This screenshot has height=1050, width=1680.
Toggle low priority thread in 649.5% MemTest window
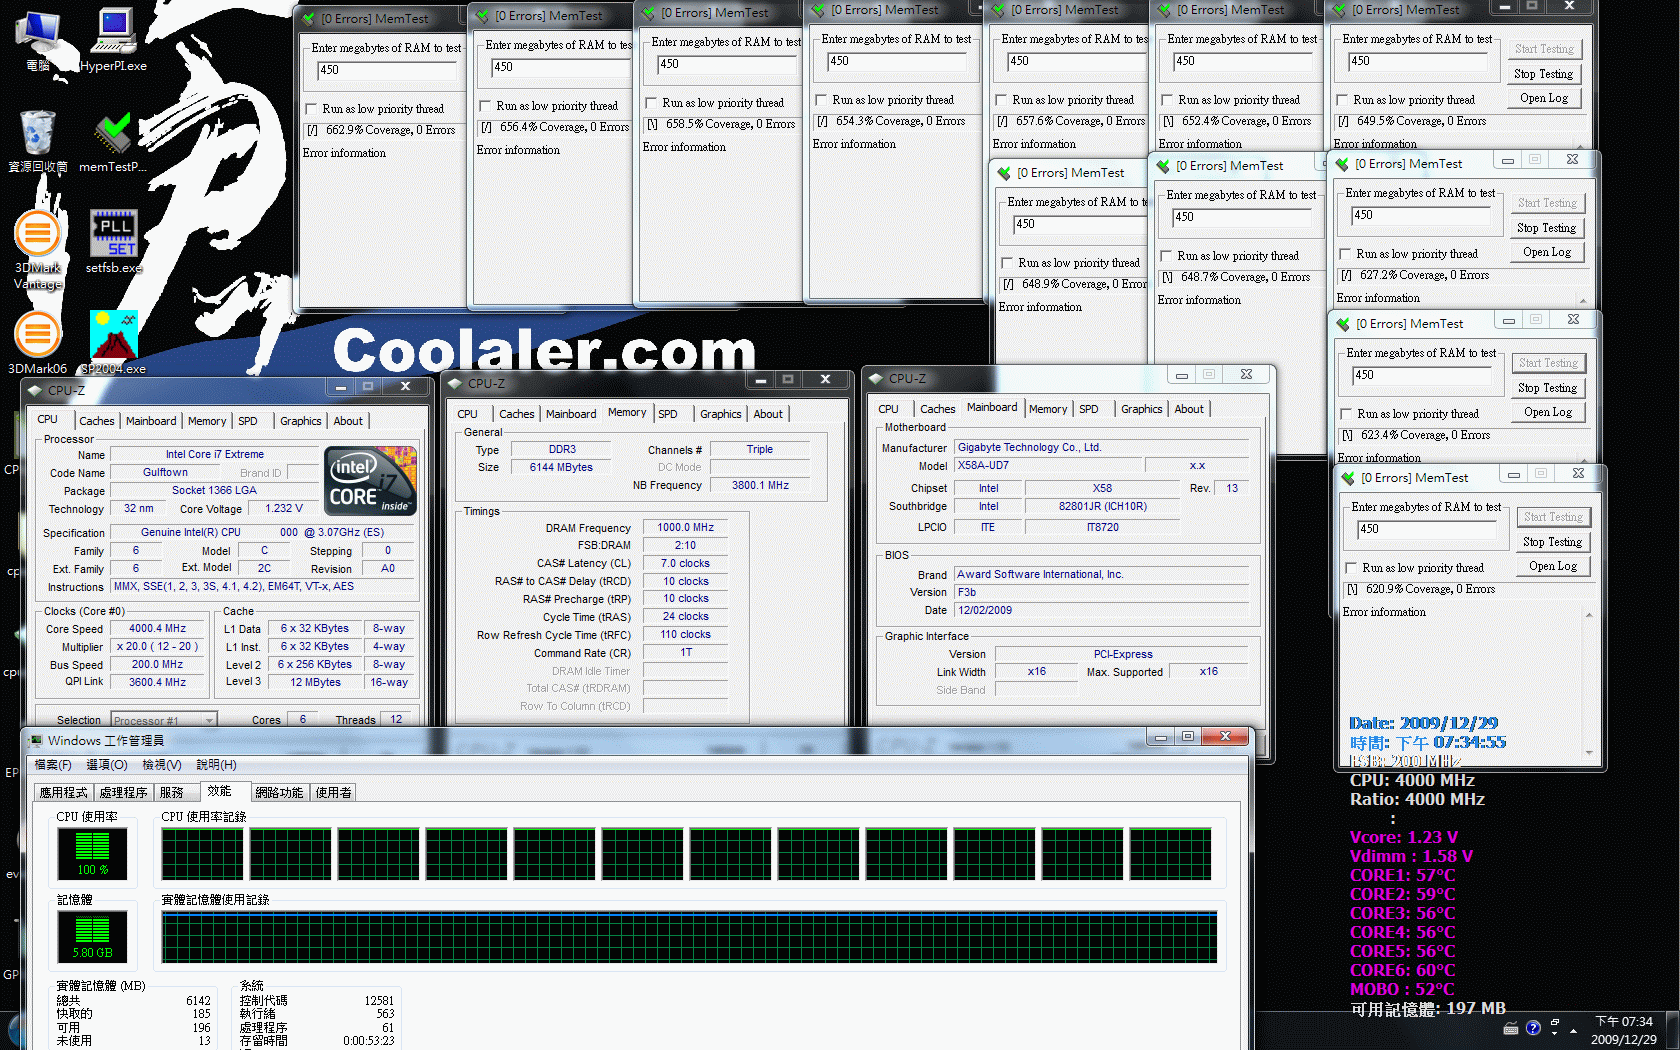point(1343,100)
